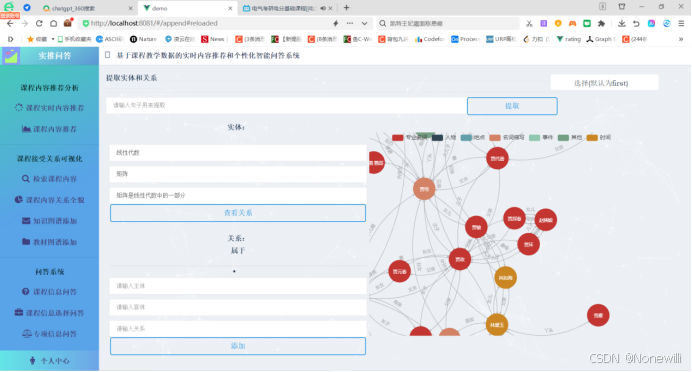Open 课程信息问答 question menu item

[49, 292]
